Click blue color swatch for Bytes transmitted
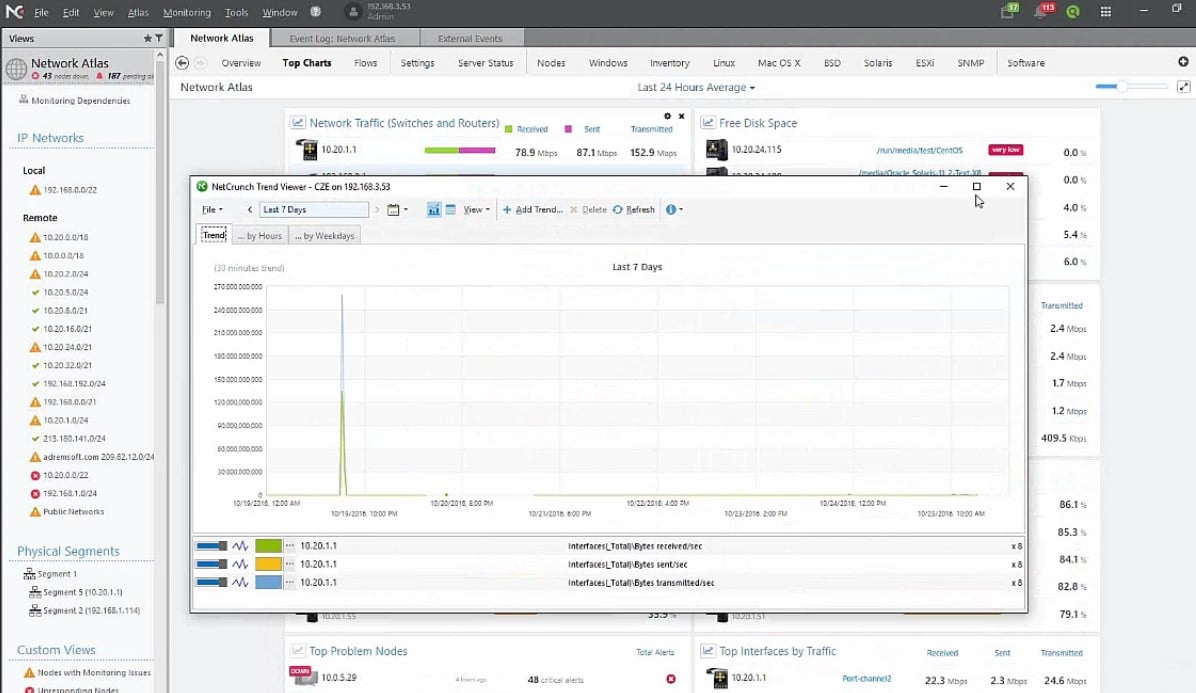Image resolution: width=1196 pixels, height=693 pixels. (268, 582)
